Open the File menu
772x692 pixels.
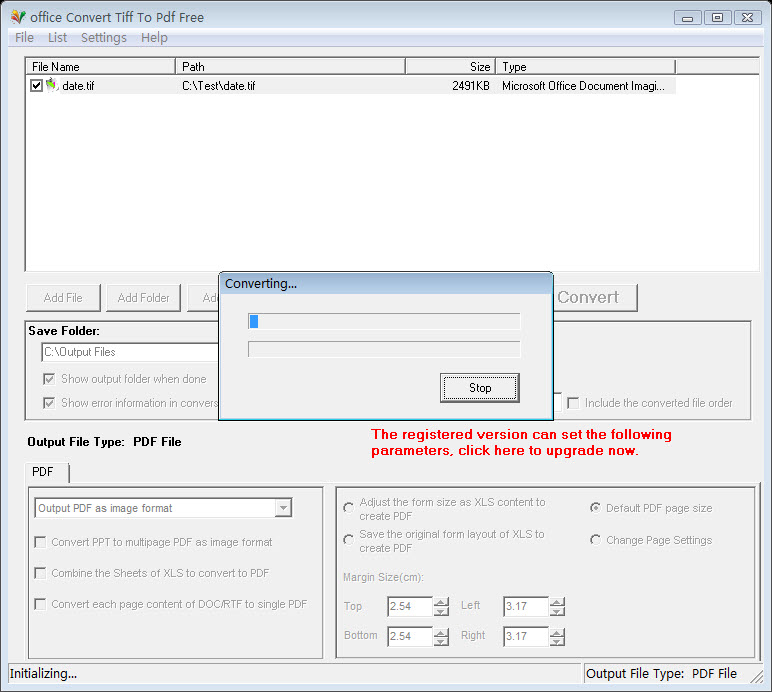(x=24, y=37)
